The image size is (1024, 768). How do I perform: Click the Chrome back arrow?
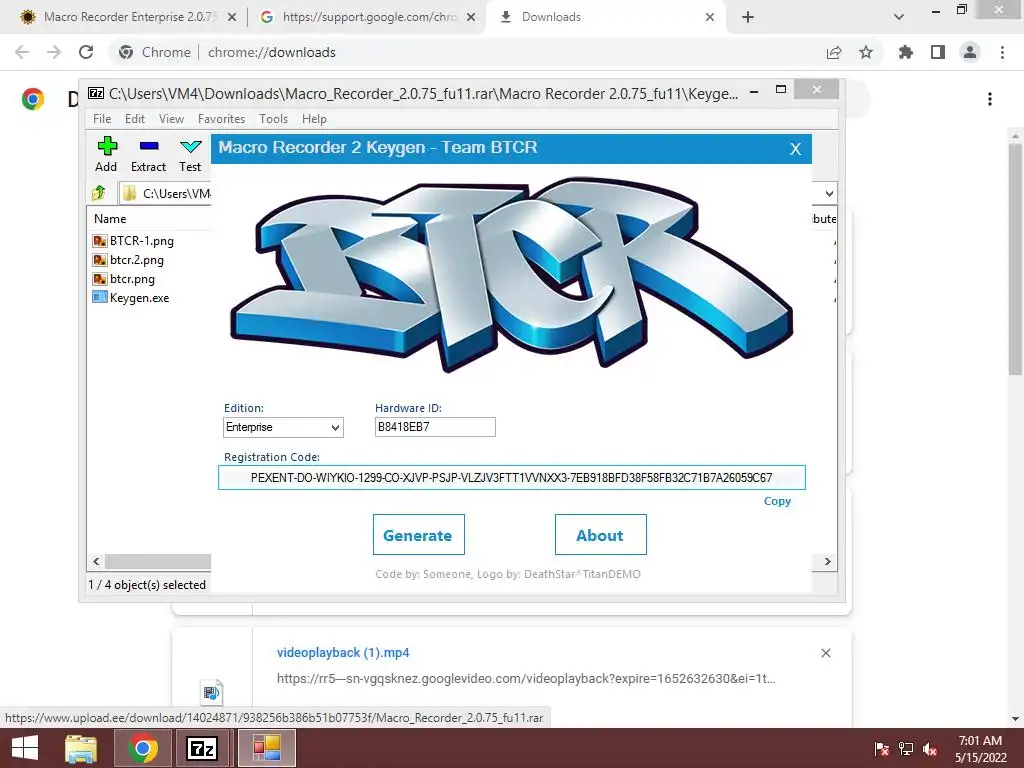[22, 52]
